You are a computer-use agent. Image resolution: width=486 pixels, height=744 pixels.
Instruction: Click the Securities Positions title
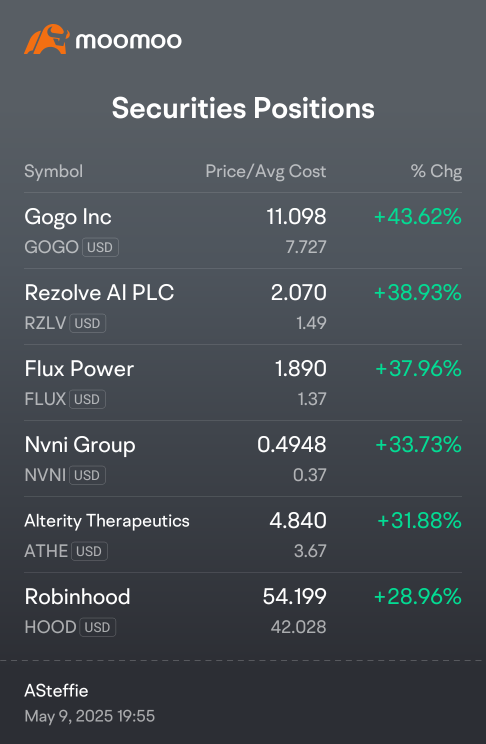click(x=243, y=108)
